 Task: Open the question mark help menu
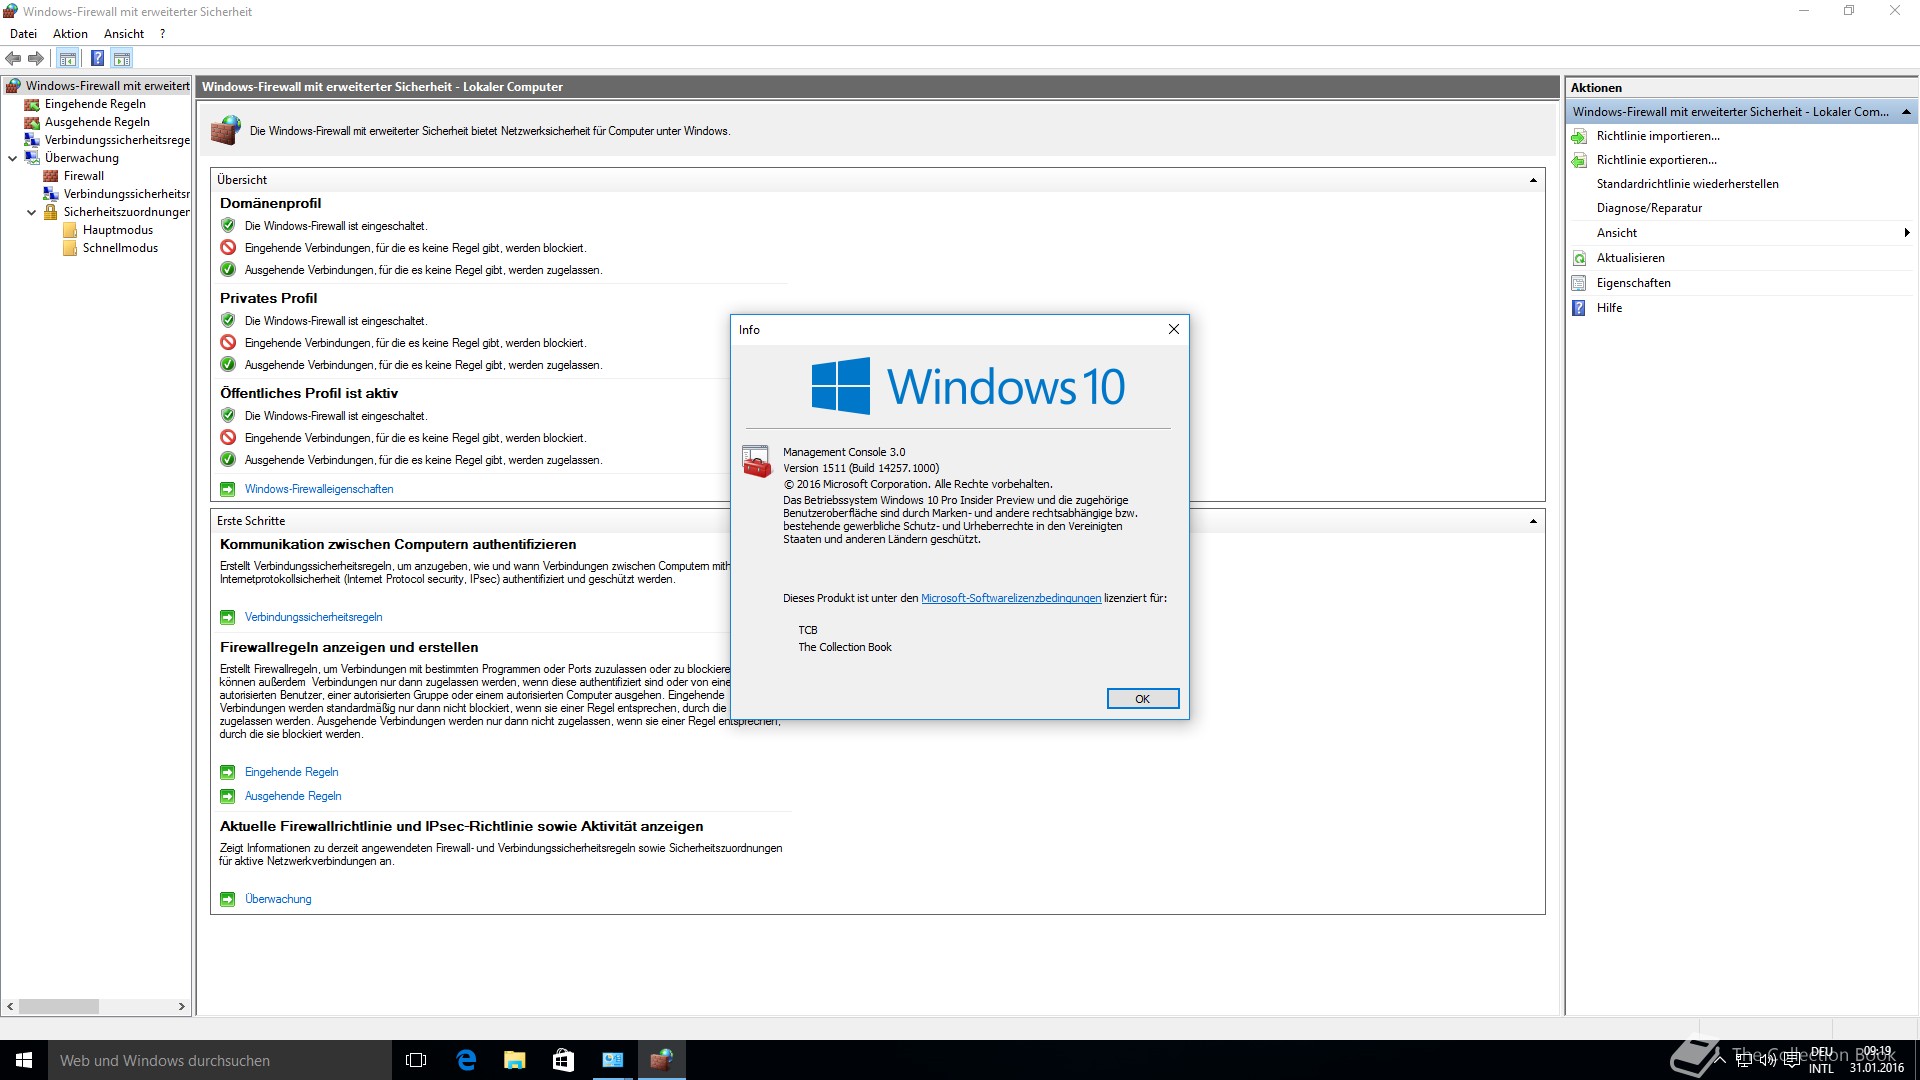click(162, 34)
